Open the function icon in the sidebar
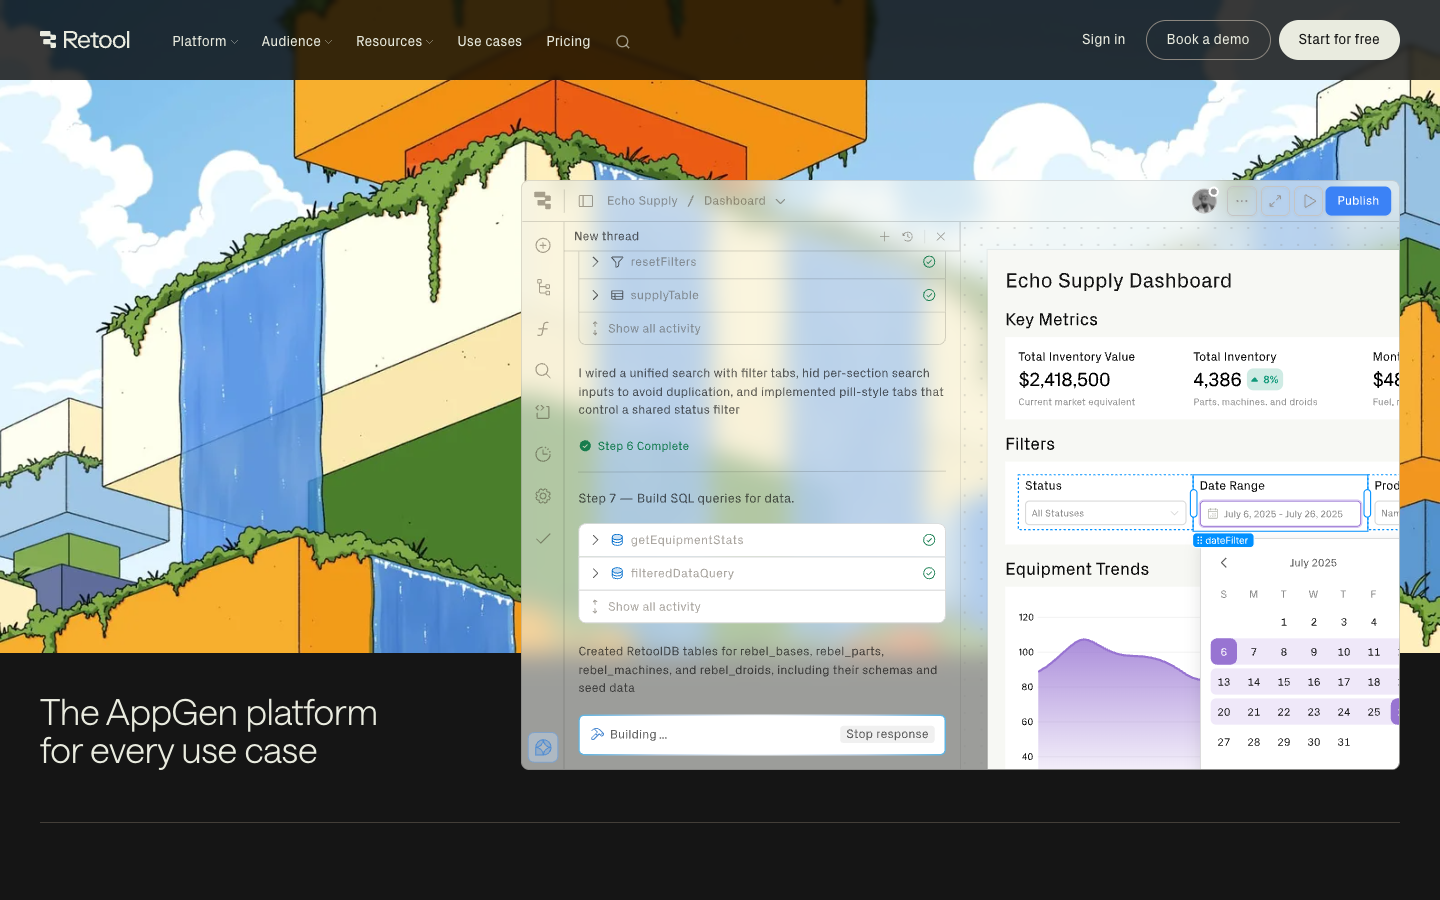The width and height of the screenshot is (1440, 900). click(x=543, y=329)
